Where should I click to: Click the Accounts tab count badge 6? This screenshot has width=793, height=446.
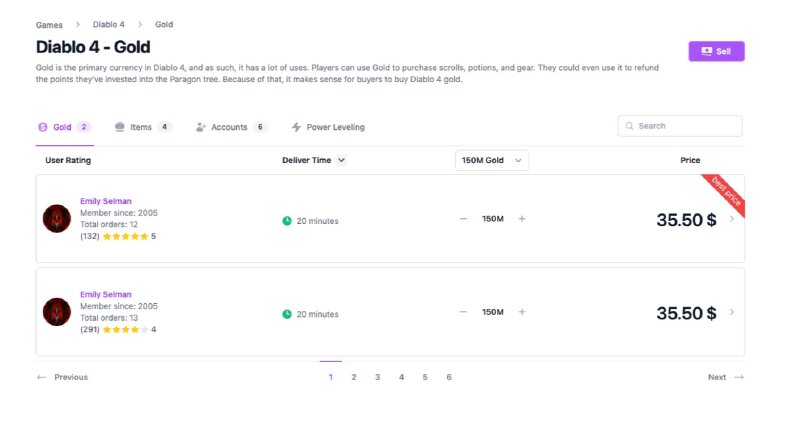click(260, 127)
